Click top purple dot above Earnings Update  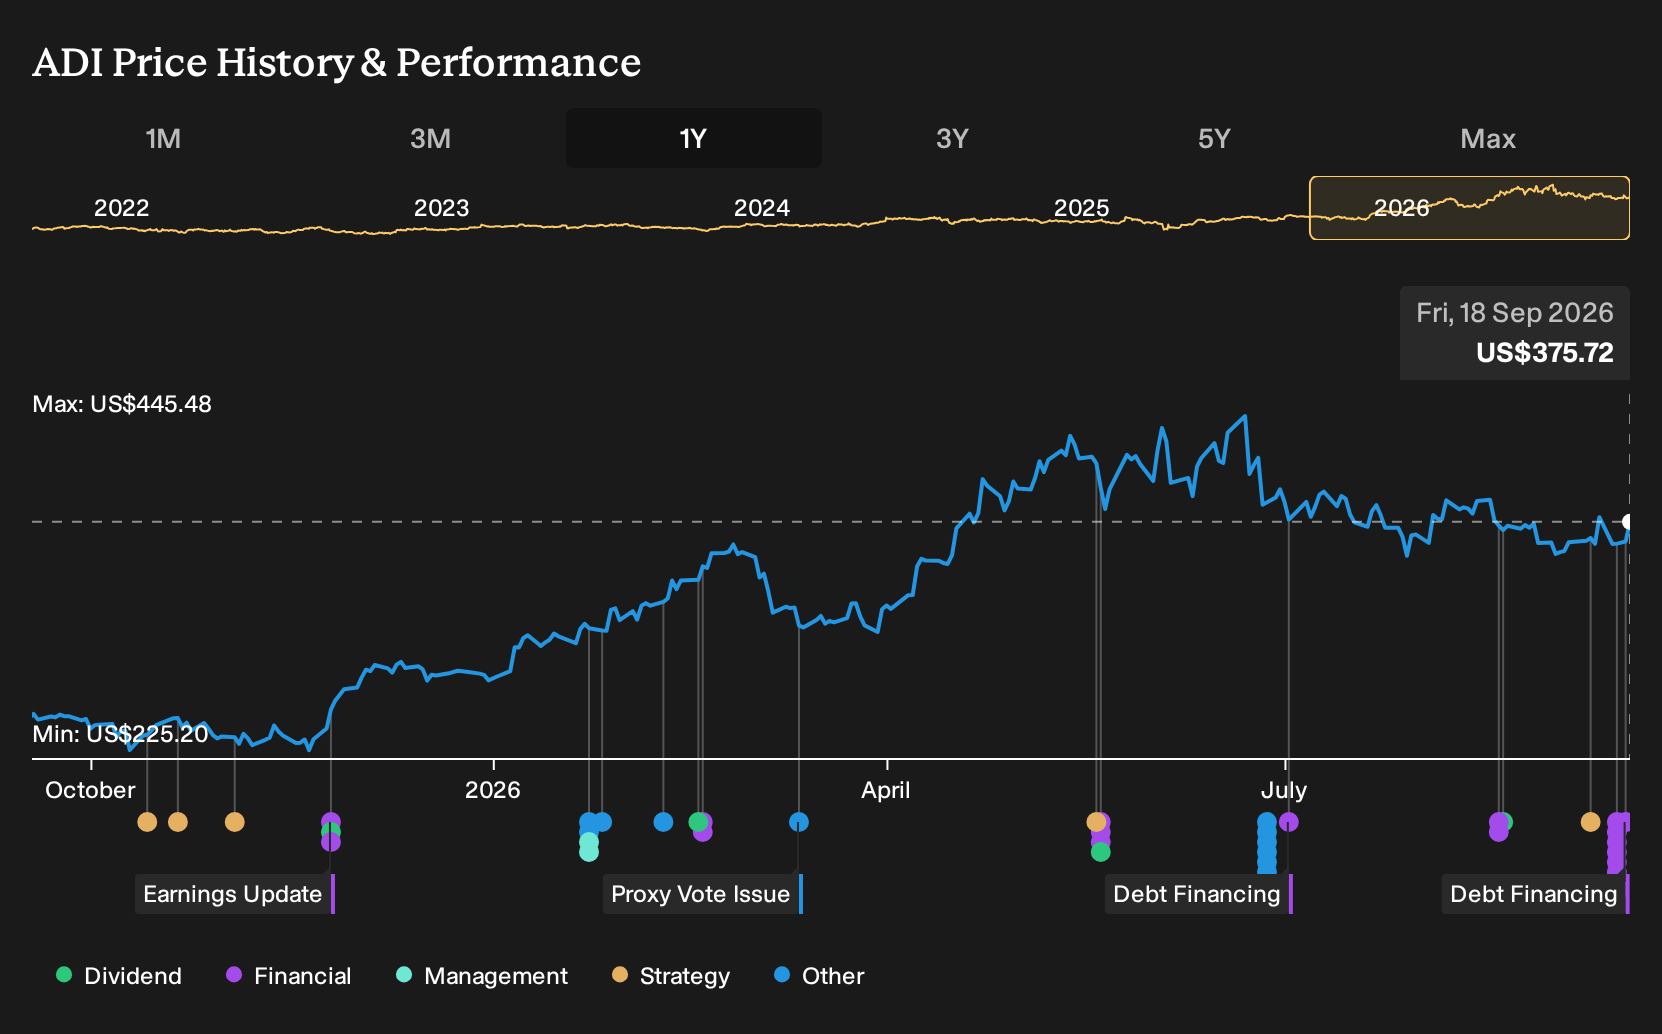point(331,822)
